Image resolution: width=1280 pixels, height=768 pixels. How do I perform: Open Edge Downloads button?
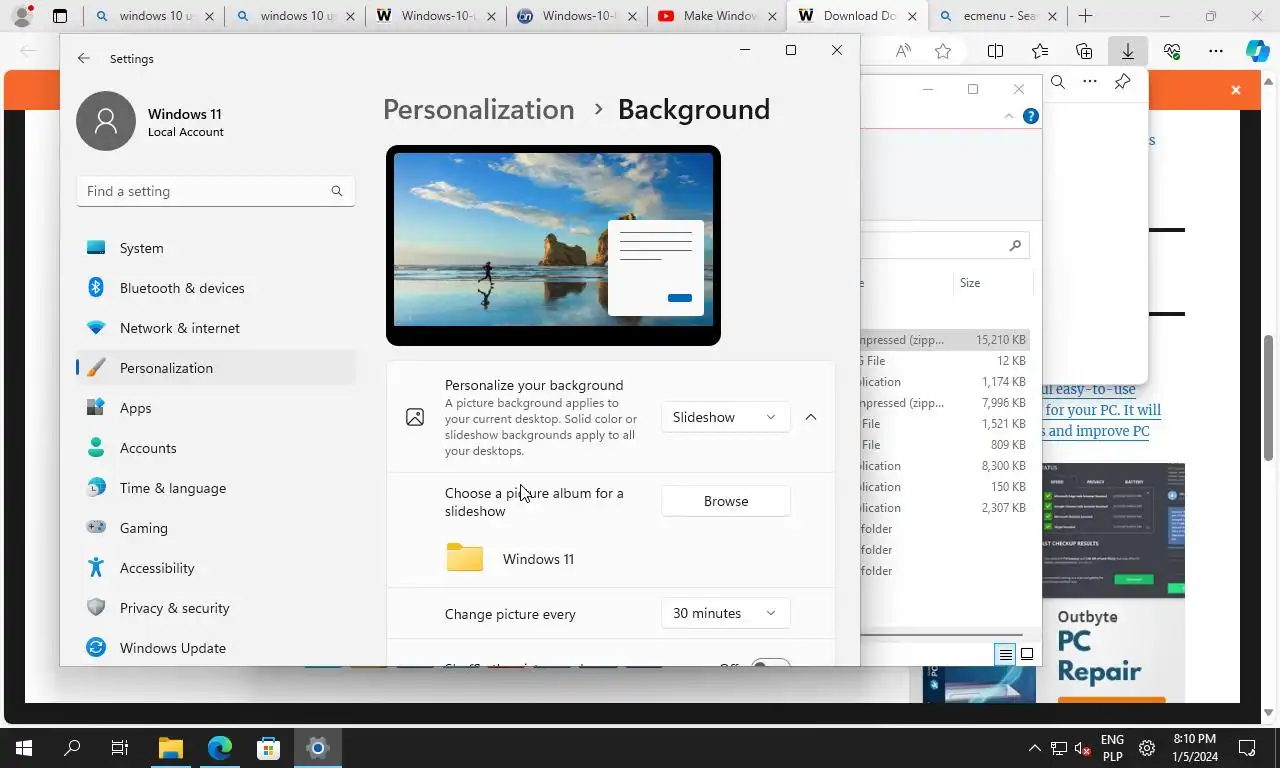pos(1127,51)
